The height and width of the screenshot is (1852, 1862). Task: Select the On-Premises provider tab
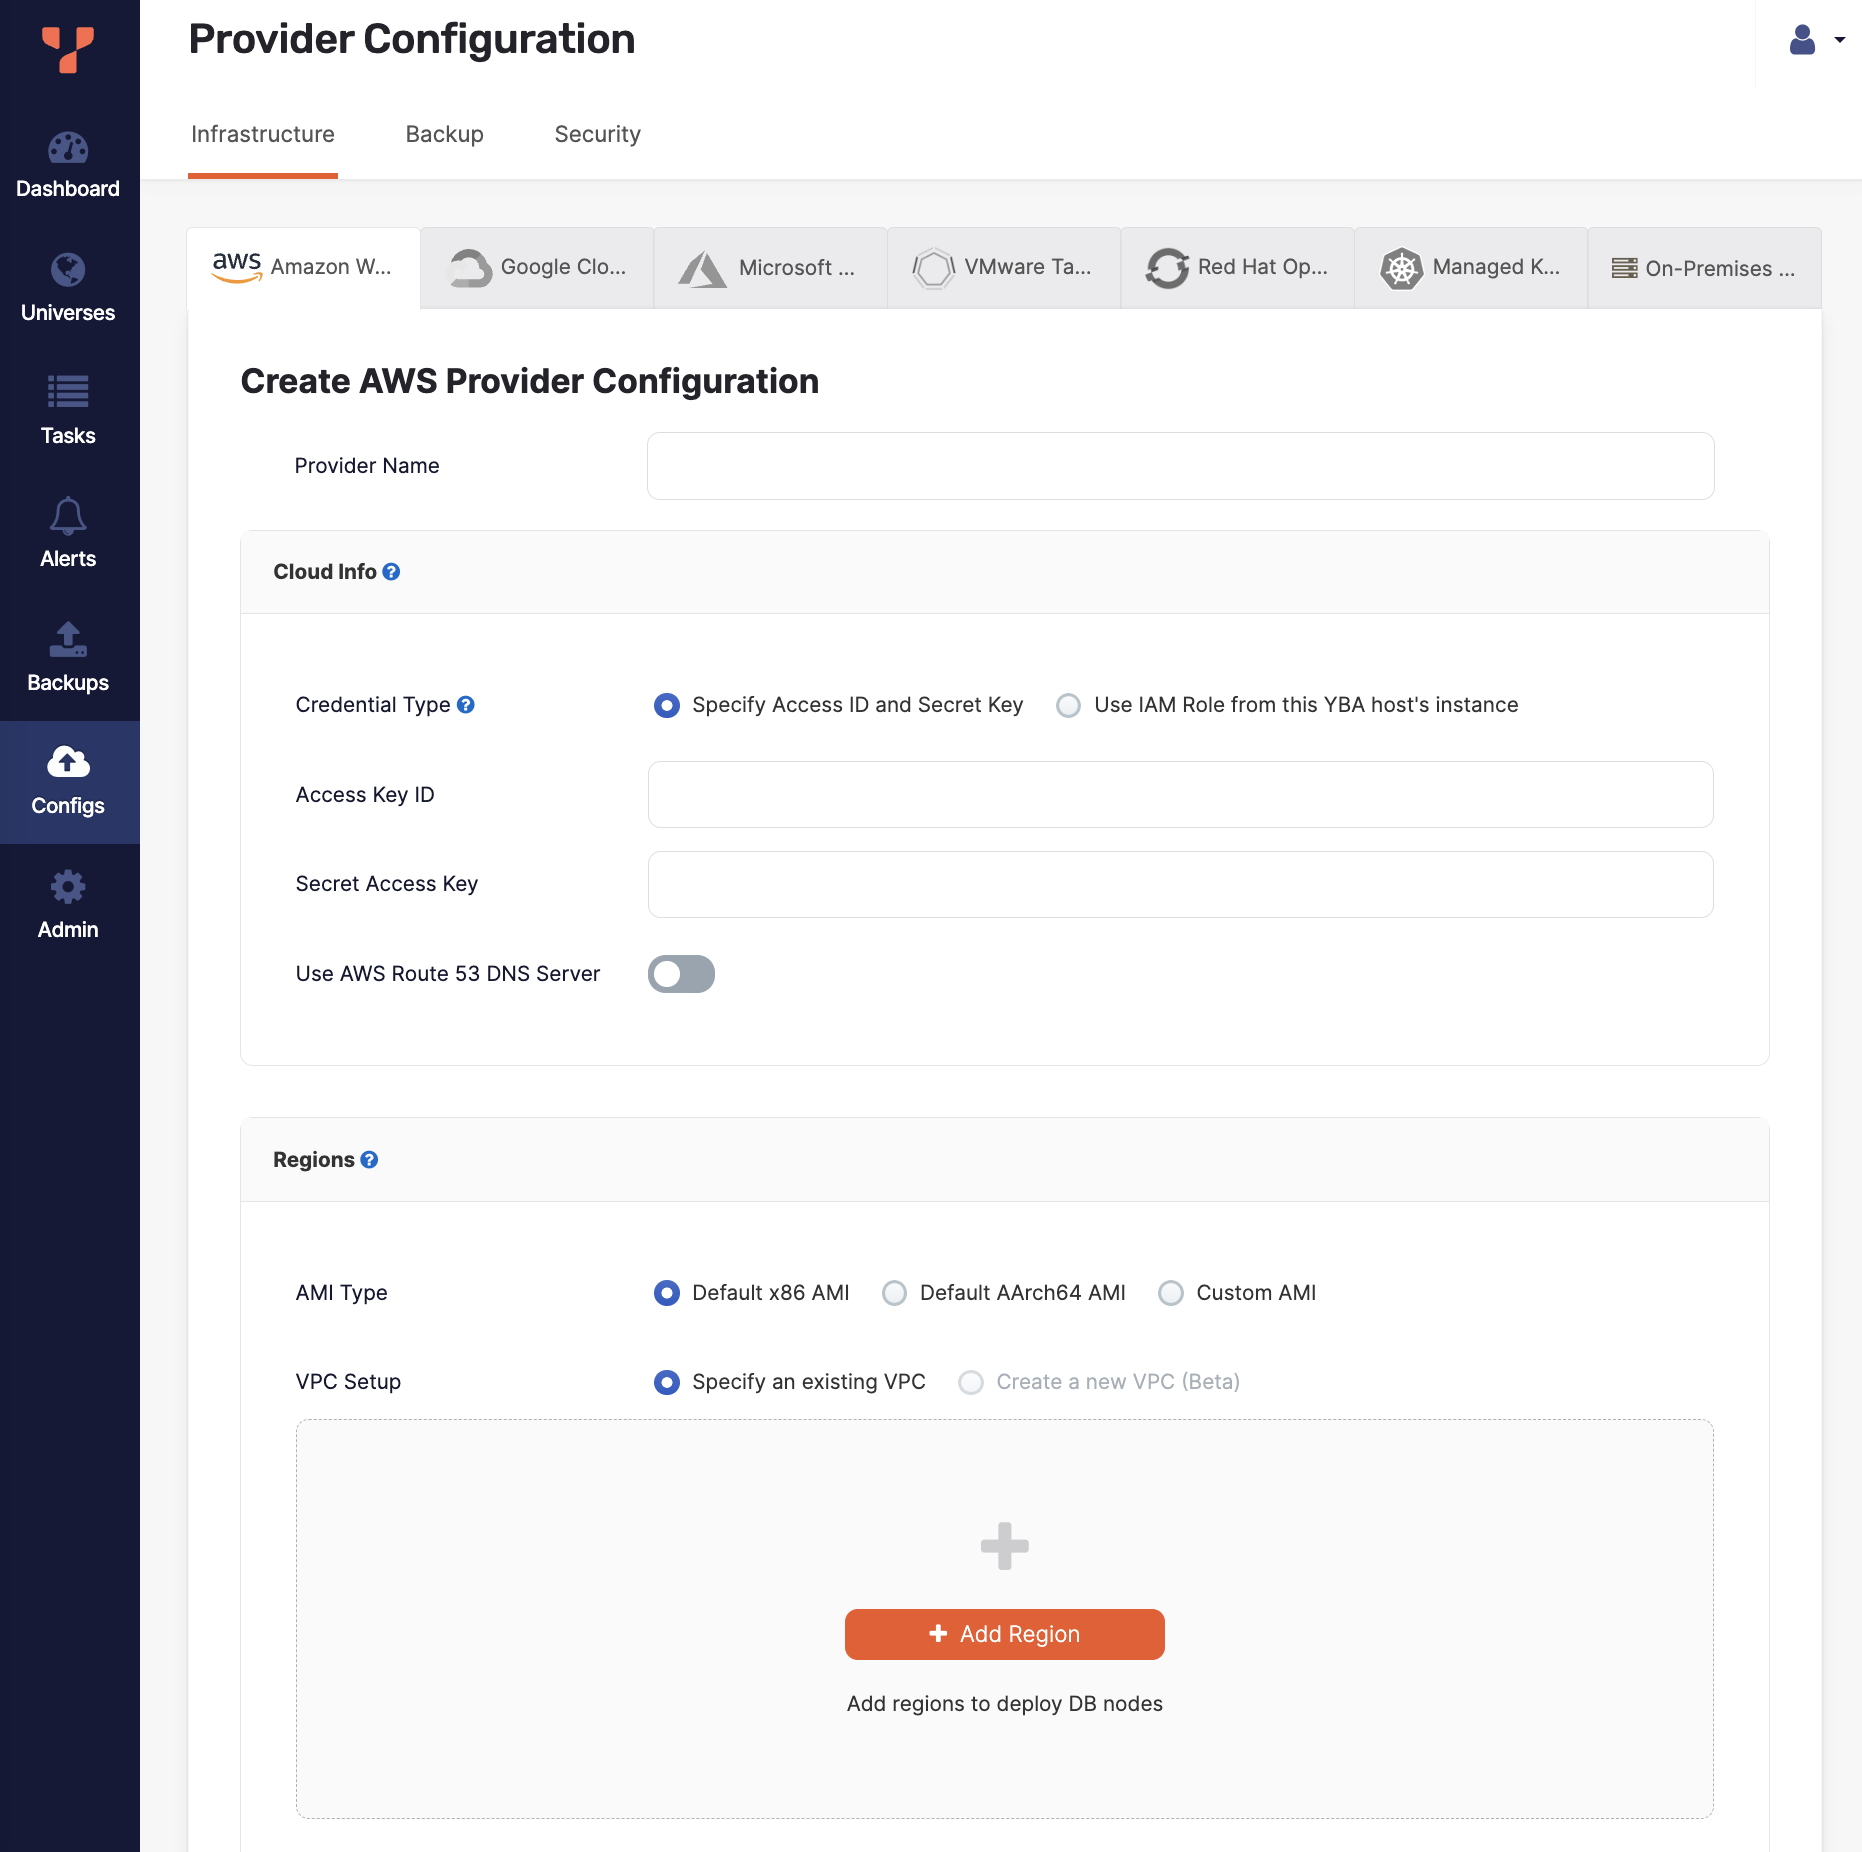click(x=1704, y=268)
